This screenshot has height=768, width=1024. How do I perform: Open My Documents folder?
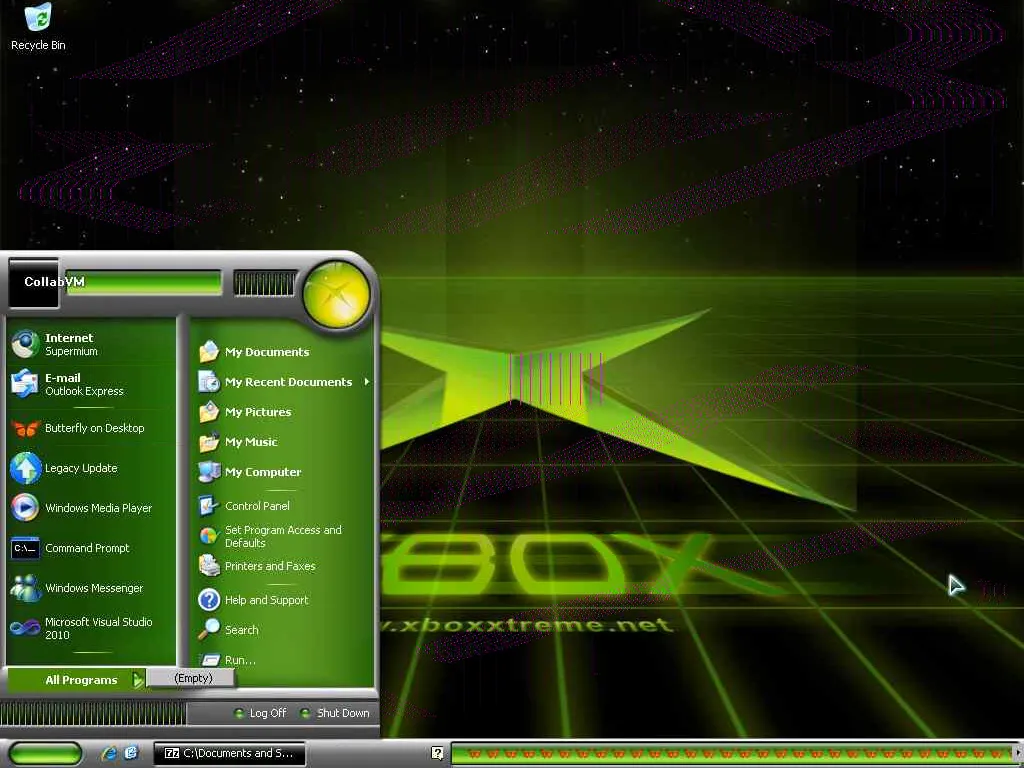284,352
